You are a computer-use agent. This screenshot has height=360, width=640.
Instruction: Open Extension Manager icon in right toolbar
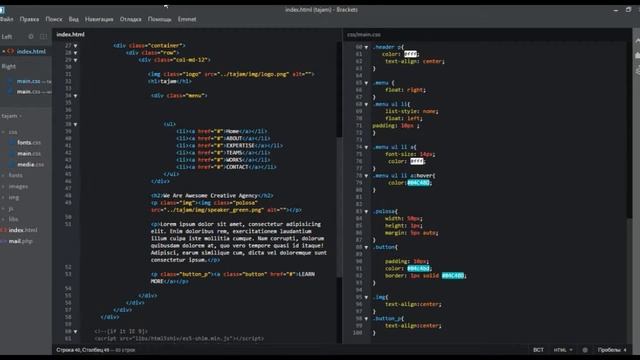click(x=637, y=56)
